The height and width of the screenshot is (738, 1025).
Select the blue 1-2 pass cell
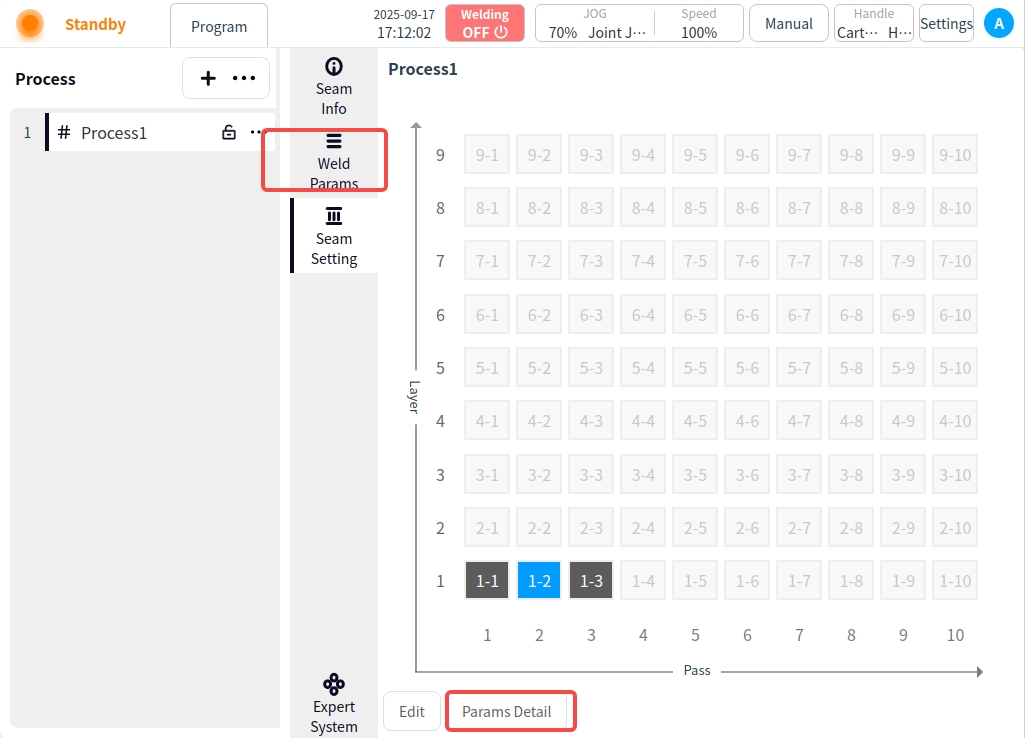tap(539, 581)
